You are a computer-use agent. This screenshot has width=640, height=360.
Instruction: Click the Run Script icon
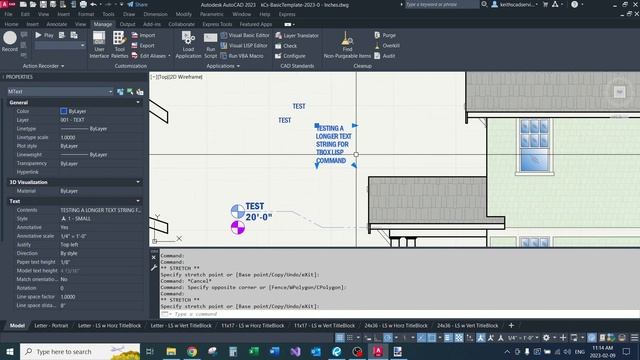(x=210, y=45)
